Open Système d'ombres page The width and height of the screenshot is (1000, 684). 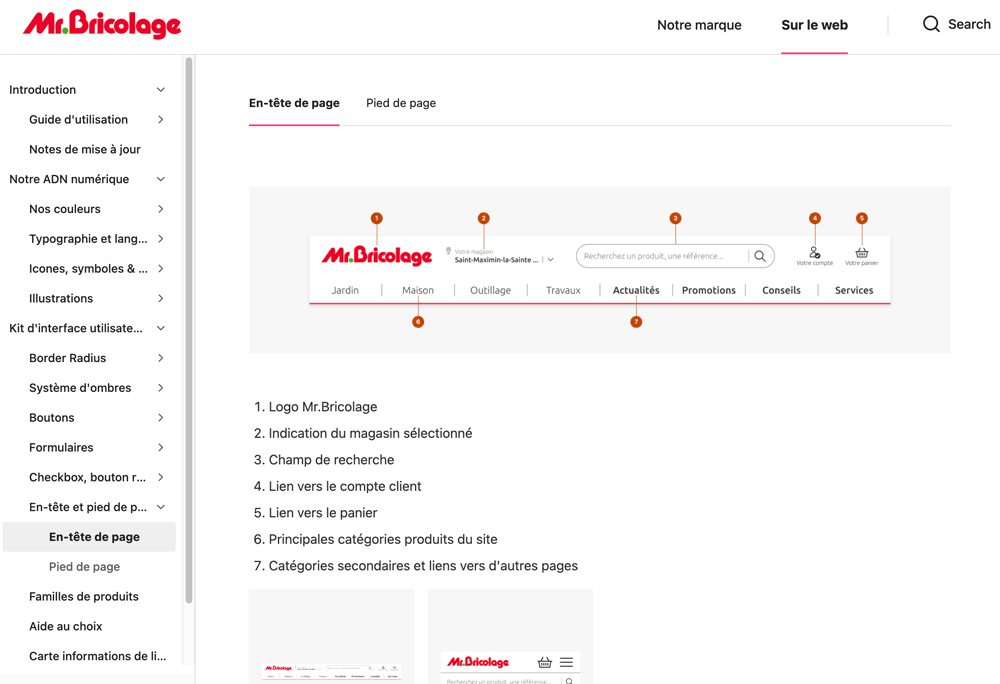point(80,388)
